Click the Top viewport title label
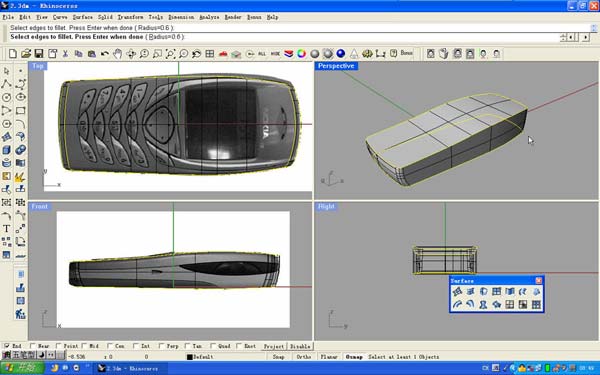The width and height of the screenshot is (600, 375). [x=38, y=66]
